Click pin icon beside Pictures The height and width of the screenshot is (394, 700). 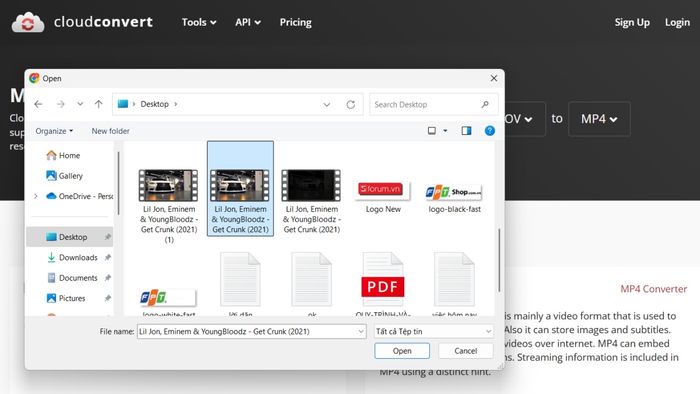[x=108, y=298]
